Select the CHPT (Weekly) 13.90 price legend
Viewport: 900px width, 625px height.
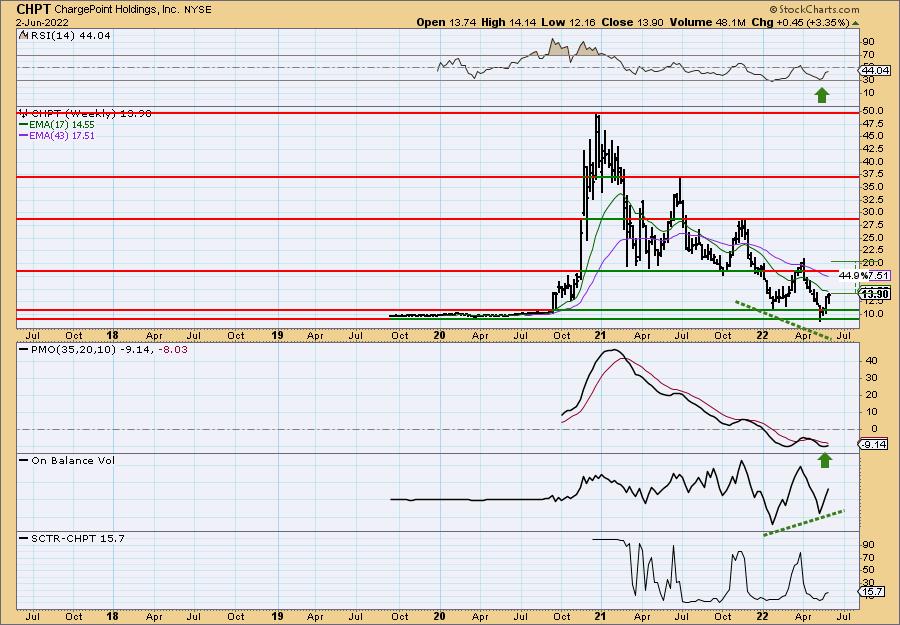(86, 114)
